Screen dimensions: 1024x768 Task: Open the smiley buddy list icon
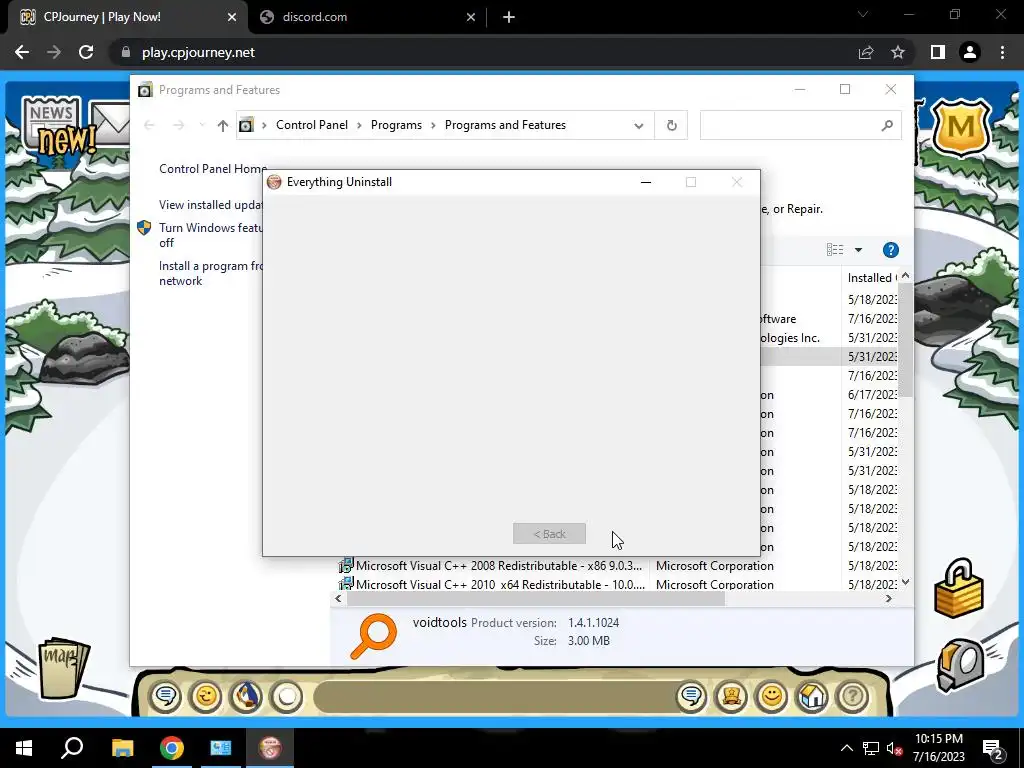772,696
